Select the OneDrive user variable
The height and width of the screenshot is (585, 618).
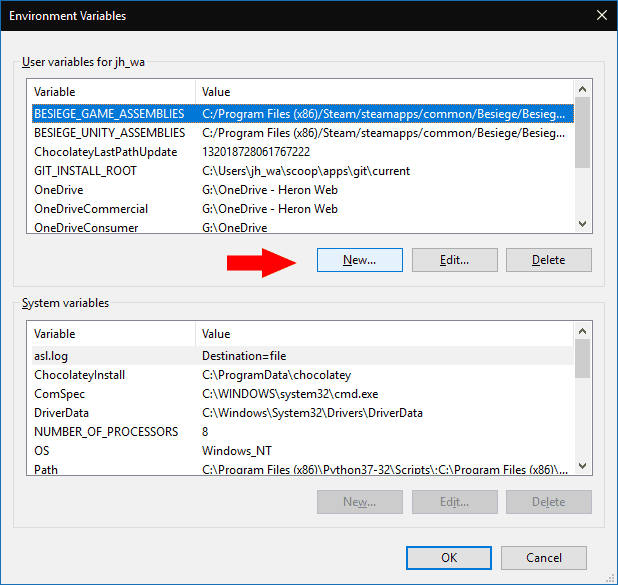[303, 190]
